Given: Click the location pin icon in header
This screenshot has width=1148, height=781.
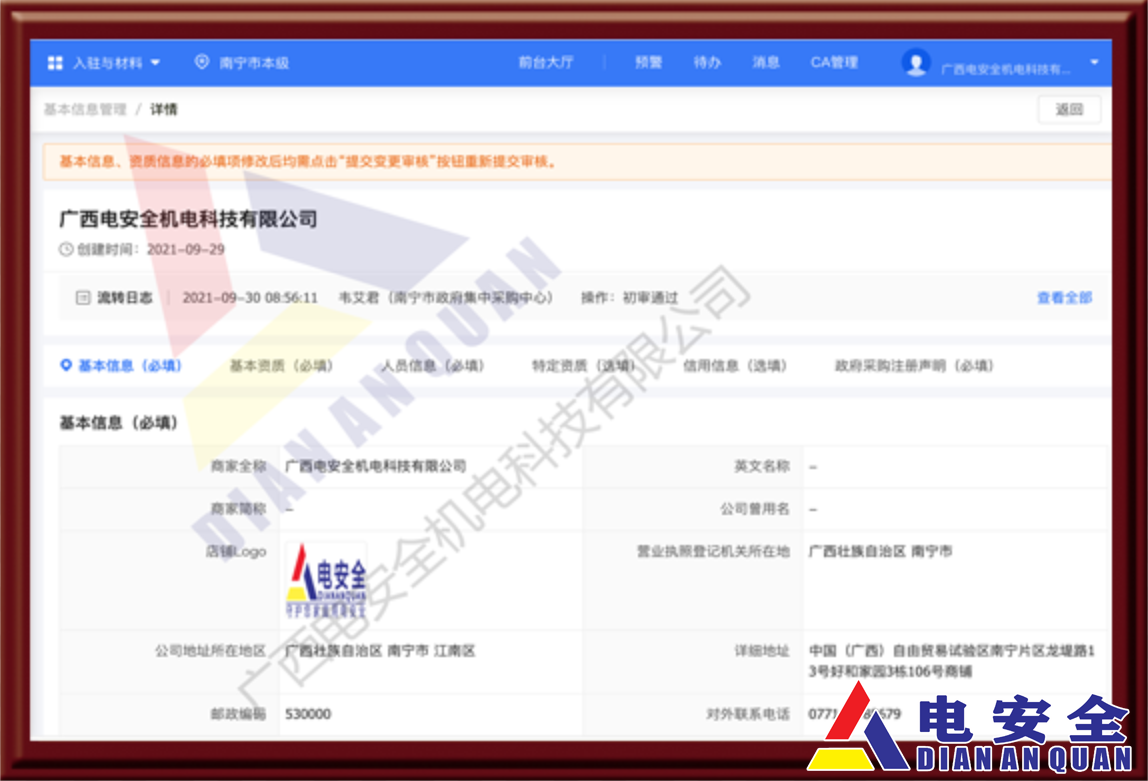Looking at the screenshot, I should click(x=201, y=62).
